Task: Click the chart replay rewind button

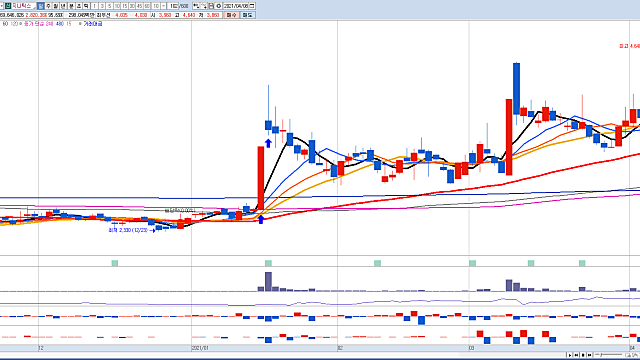Action: [576, 355]
